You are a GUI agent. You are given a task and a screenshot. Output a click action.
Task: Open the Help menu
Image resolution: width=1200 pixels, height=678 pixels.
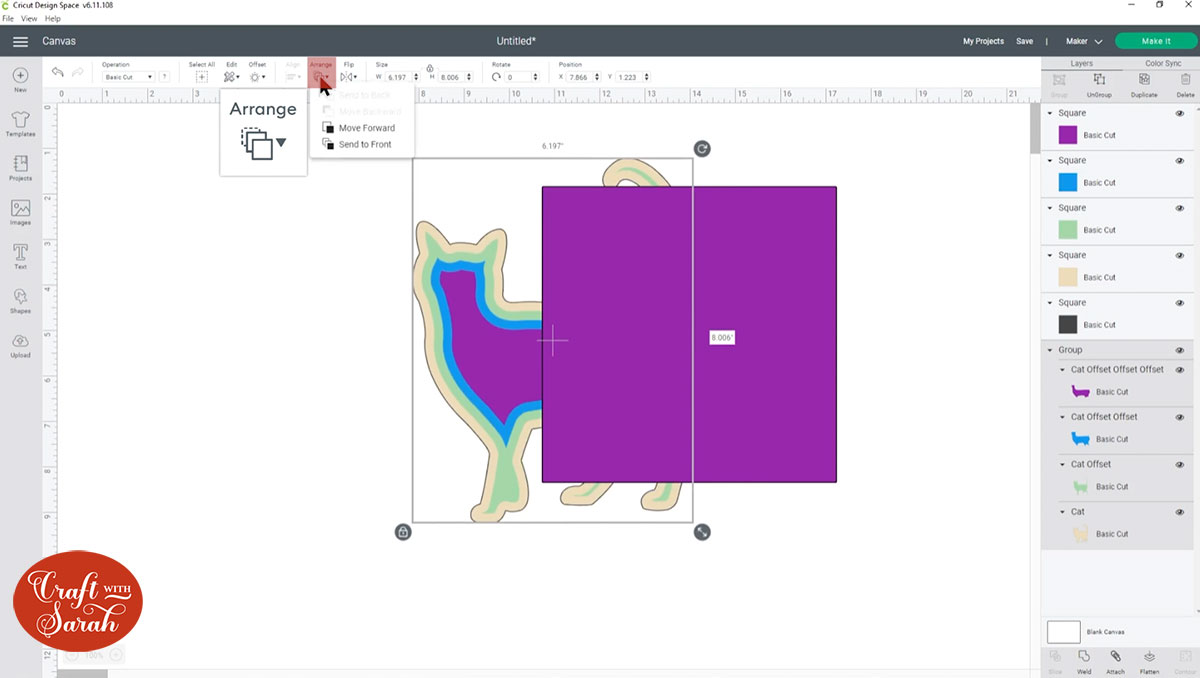click(x=52, y=18)
